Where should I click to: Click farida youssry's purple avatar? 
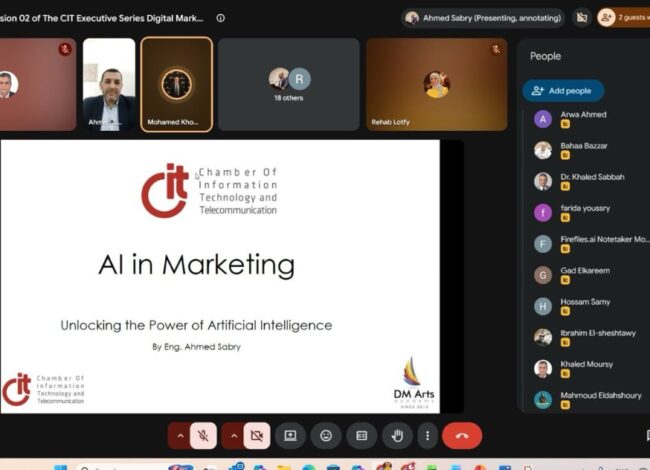pos(543,213)
